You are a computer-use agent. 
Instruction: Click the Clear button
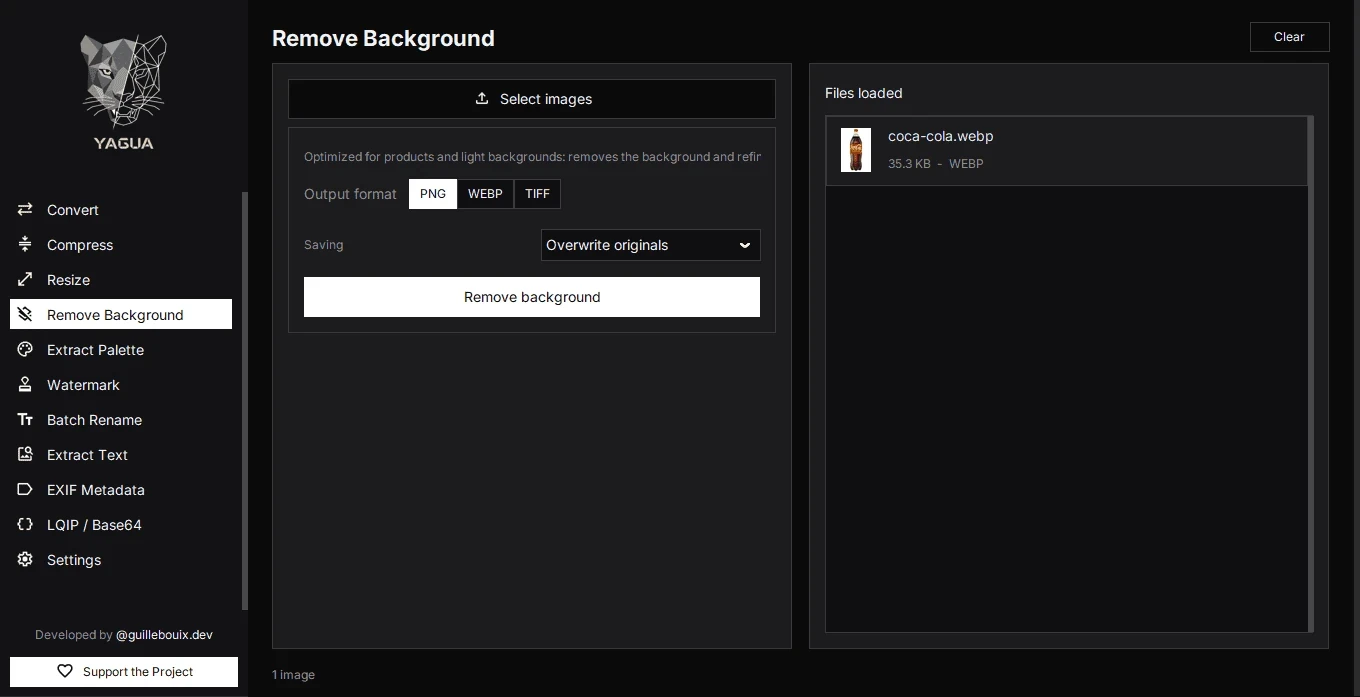[x=1289, y=37]
